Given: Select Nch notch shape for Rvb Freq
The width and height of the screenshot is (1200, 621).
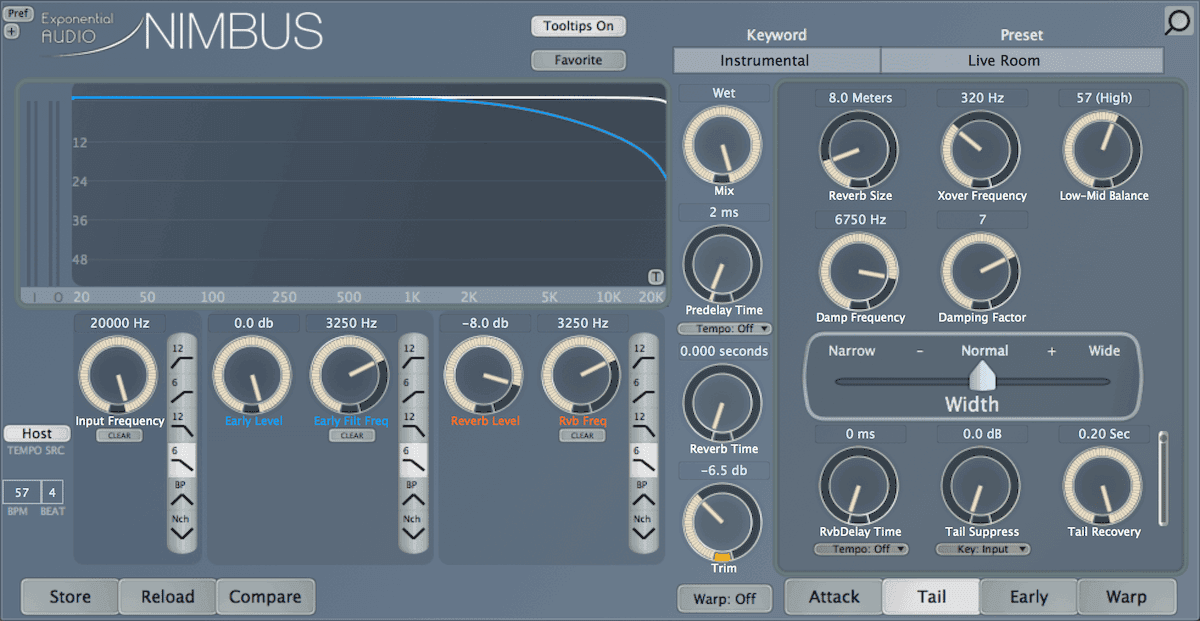Looking at the screenshot, I should point(642,527).
